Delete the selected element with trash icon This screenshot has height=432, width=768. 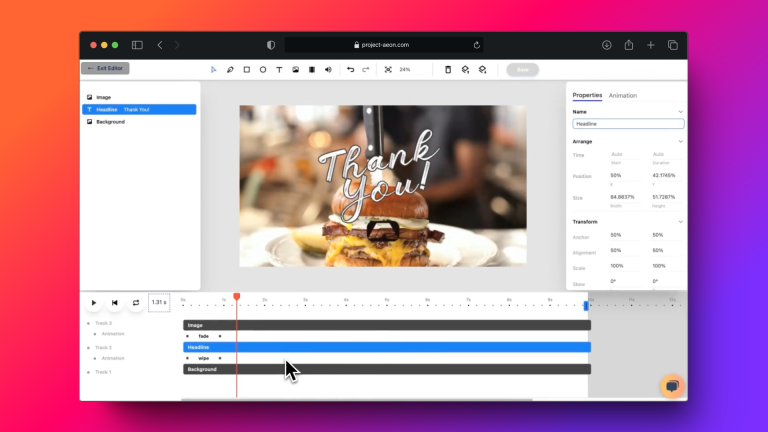tap(448, 70)
